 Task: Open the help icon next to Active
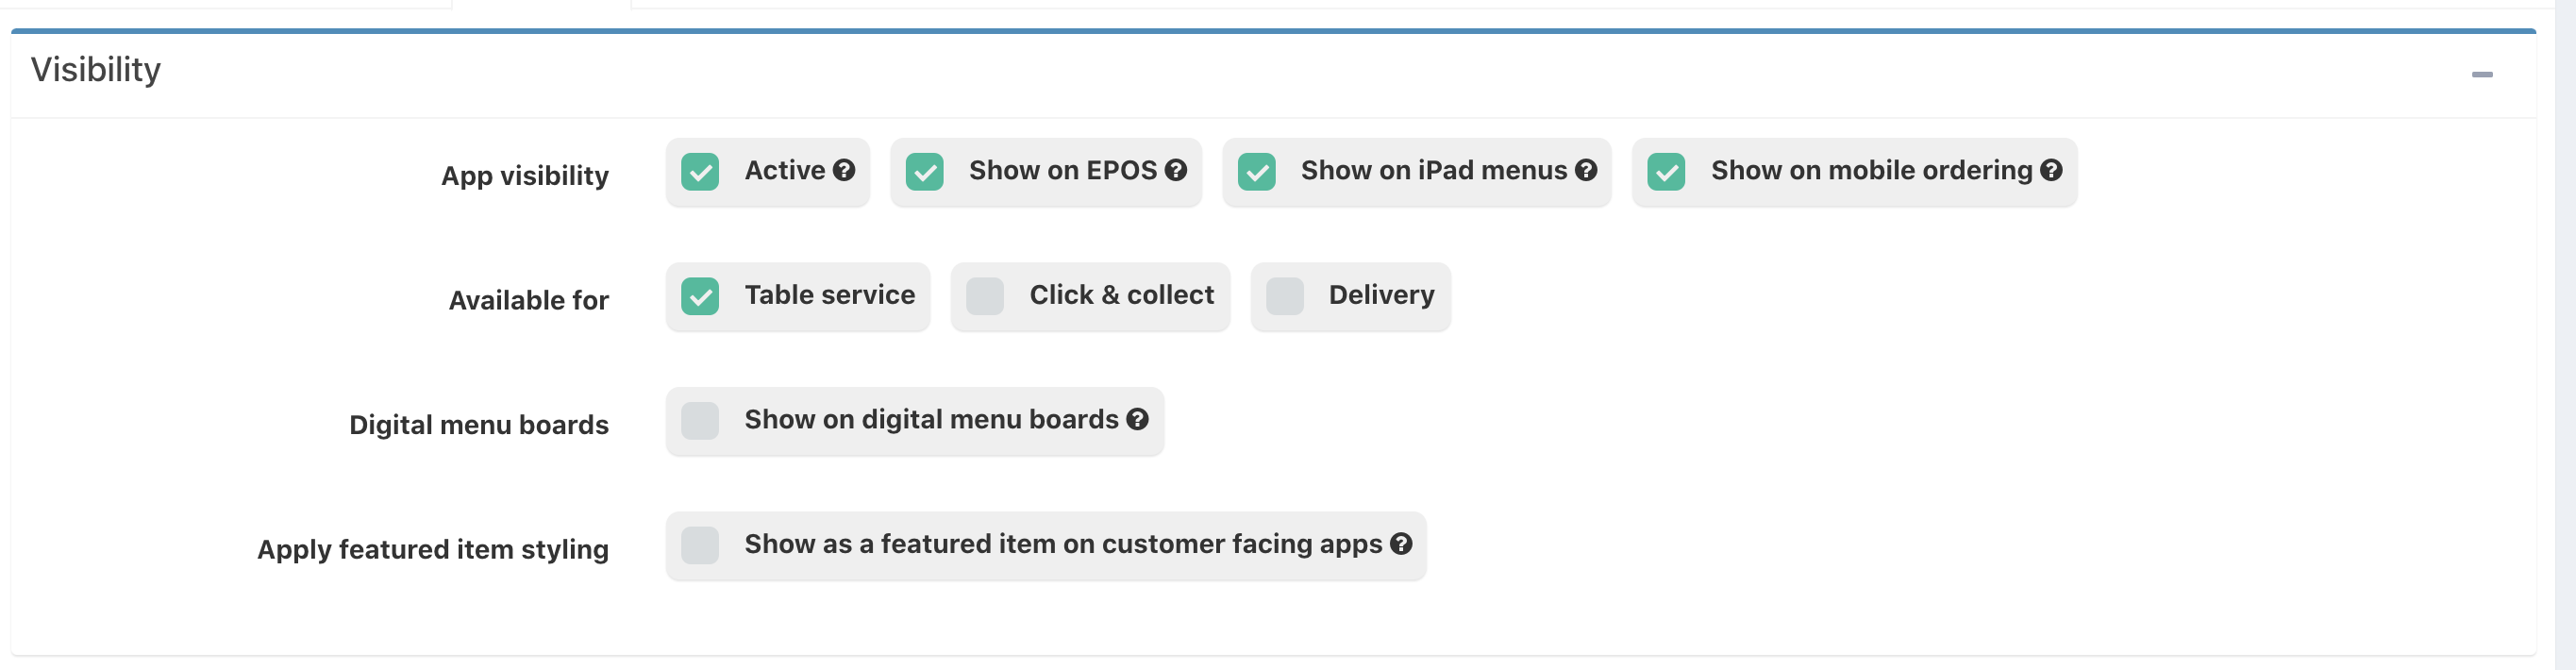pyautogui.click(x=844, y=171)
